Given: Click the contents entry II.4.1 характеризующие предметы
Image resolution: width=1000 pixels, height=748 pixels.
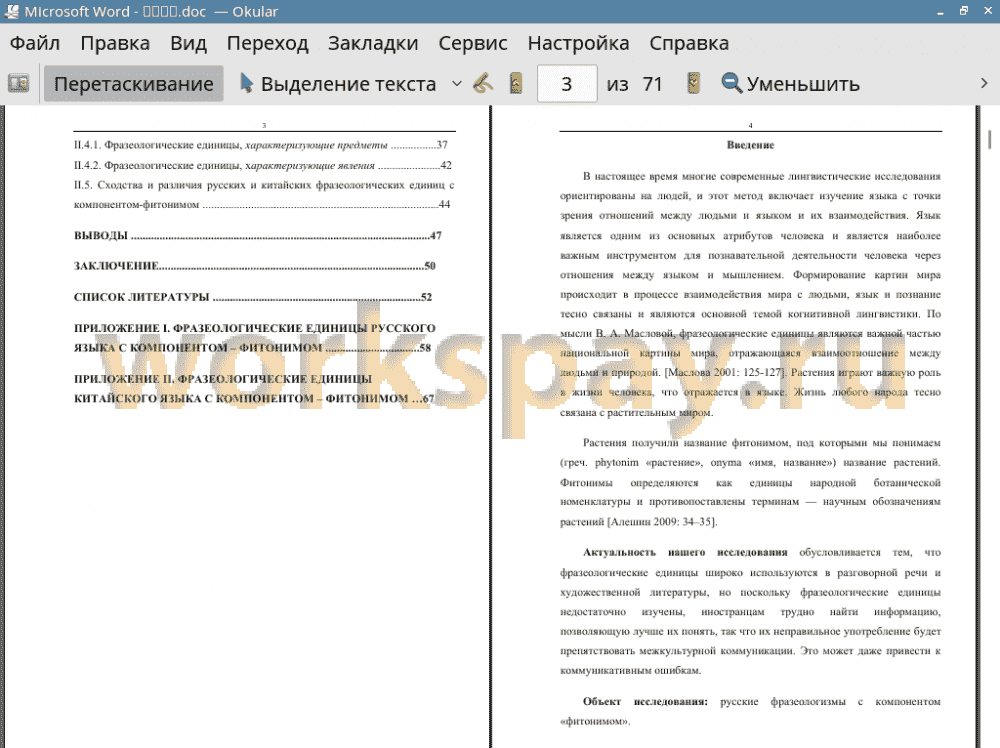Looking at the screenshot, I should coord(261,145).
